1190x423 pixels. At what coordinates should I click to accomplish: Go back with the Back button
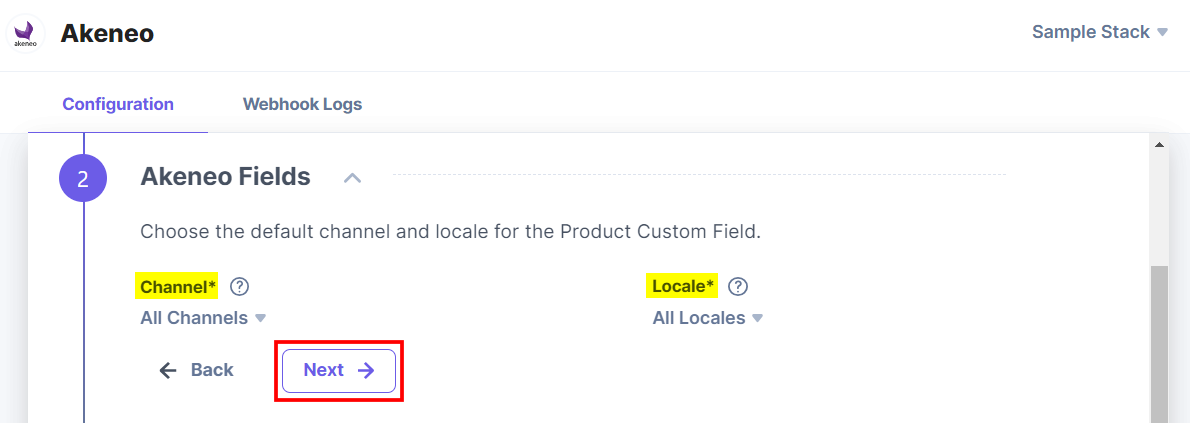(x=197, y=370)
